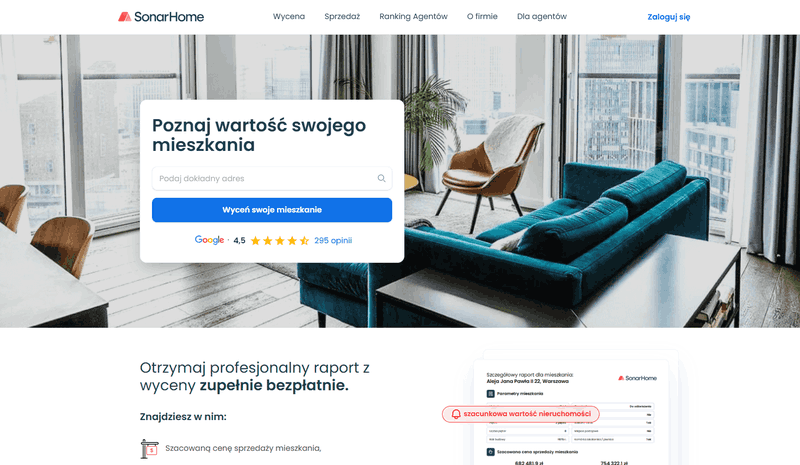Click the Zaloguj się link
The image size is (800, 465).
point(668,17)
